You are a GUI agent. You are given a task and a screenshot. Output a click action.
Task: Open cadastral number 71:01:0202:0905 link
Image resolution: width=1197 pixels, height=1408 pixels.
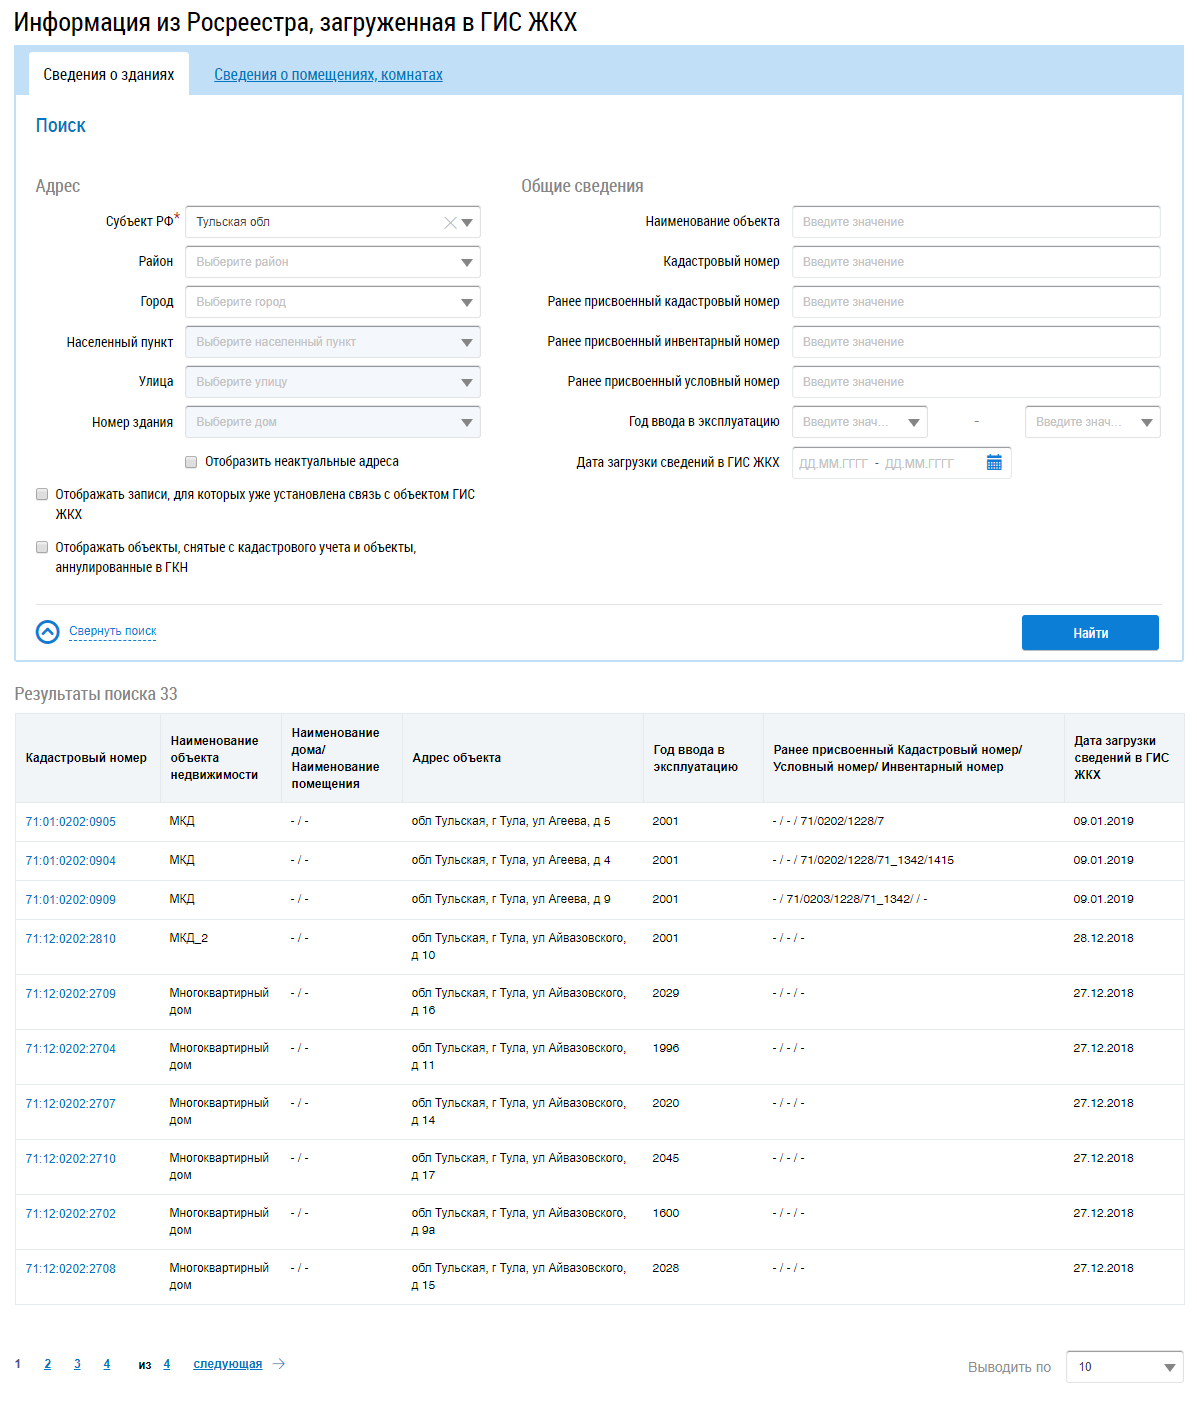pyautogui.click(x=71, y=822)
